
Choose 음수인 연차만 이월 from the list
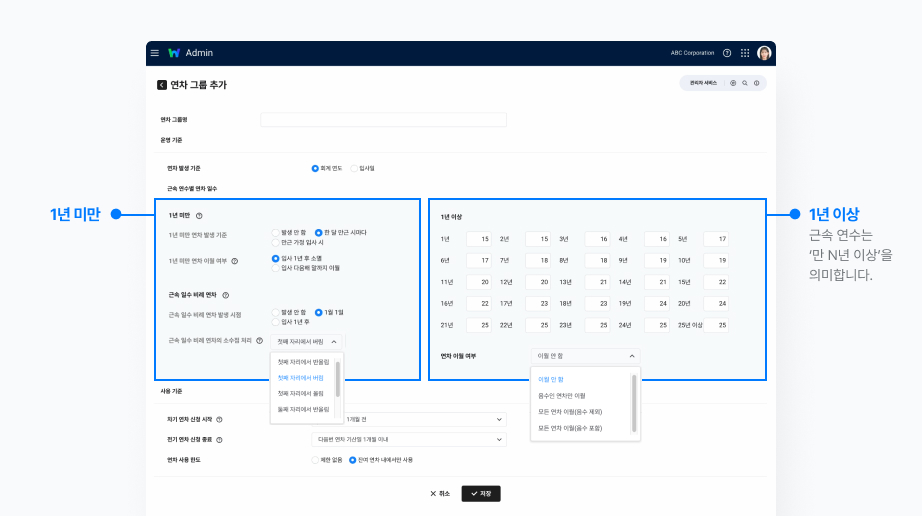[x=561, y=396]
